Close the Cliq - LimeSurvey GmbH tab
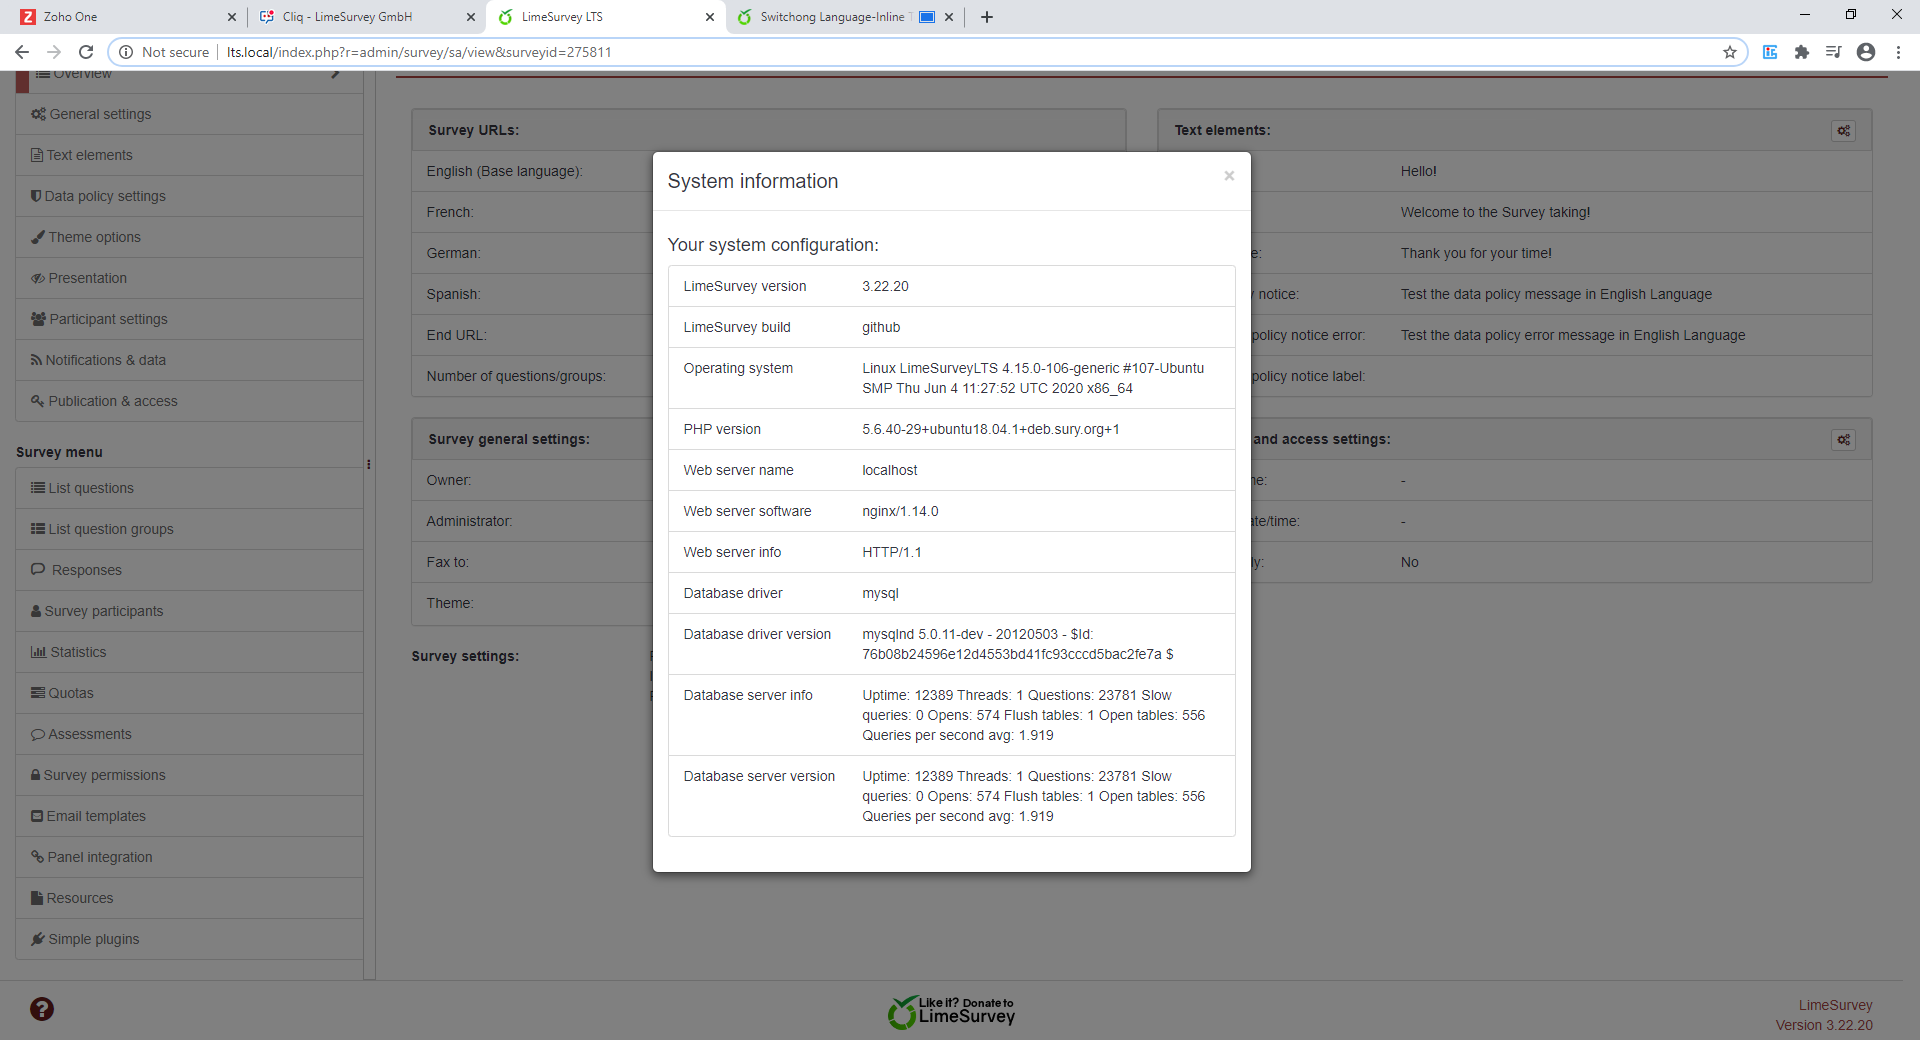 (471, 17)
